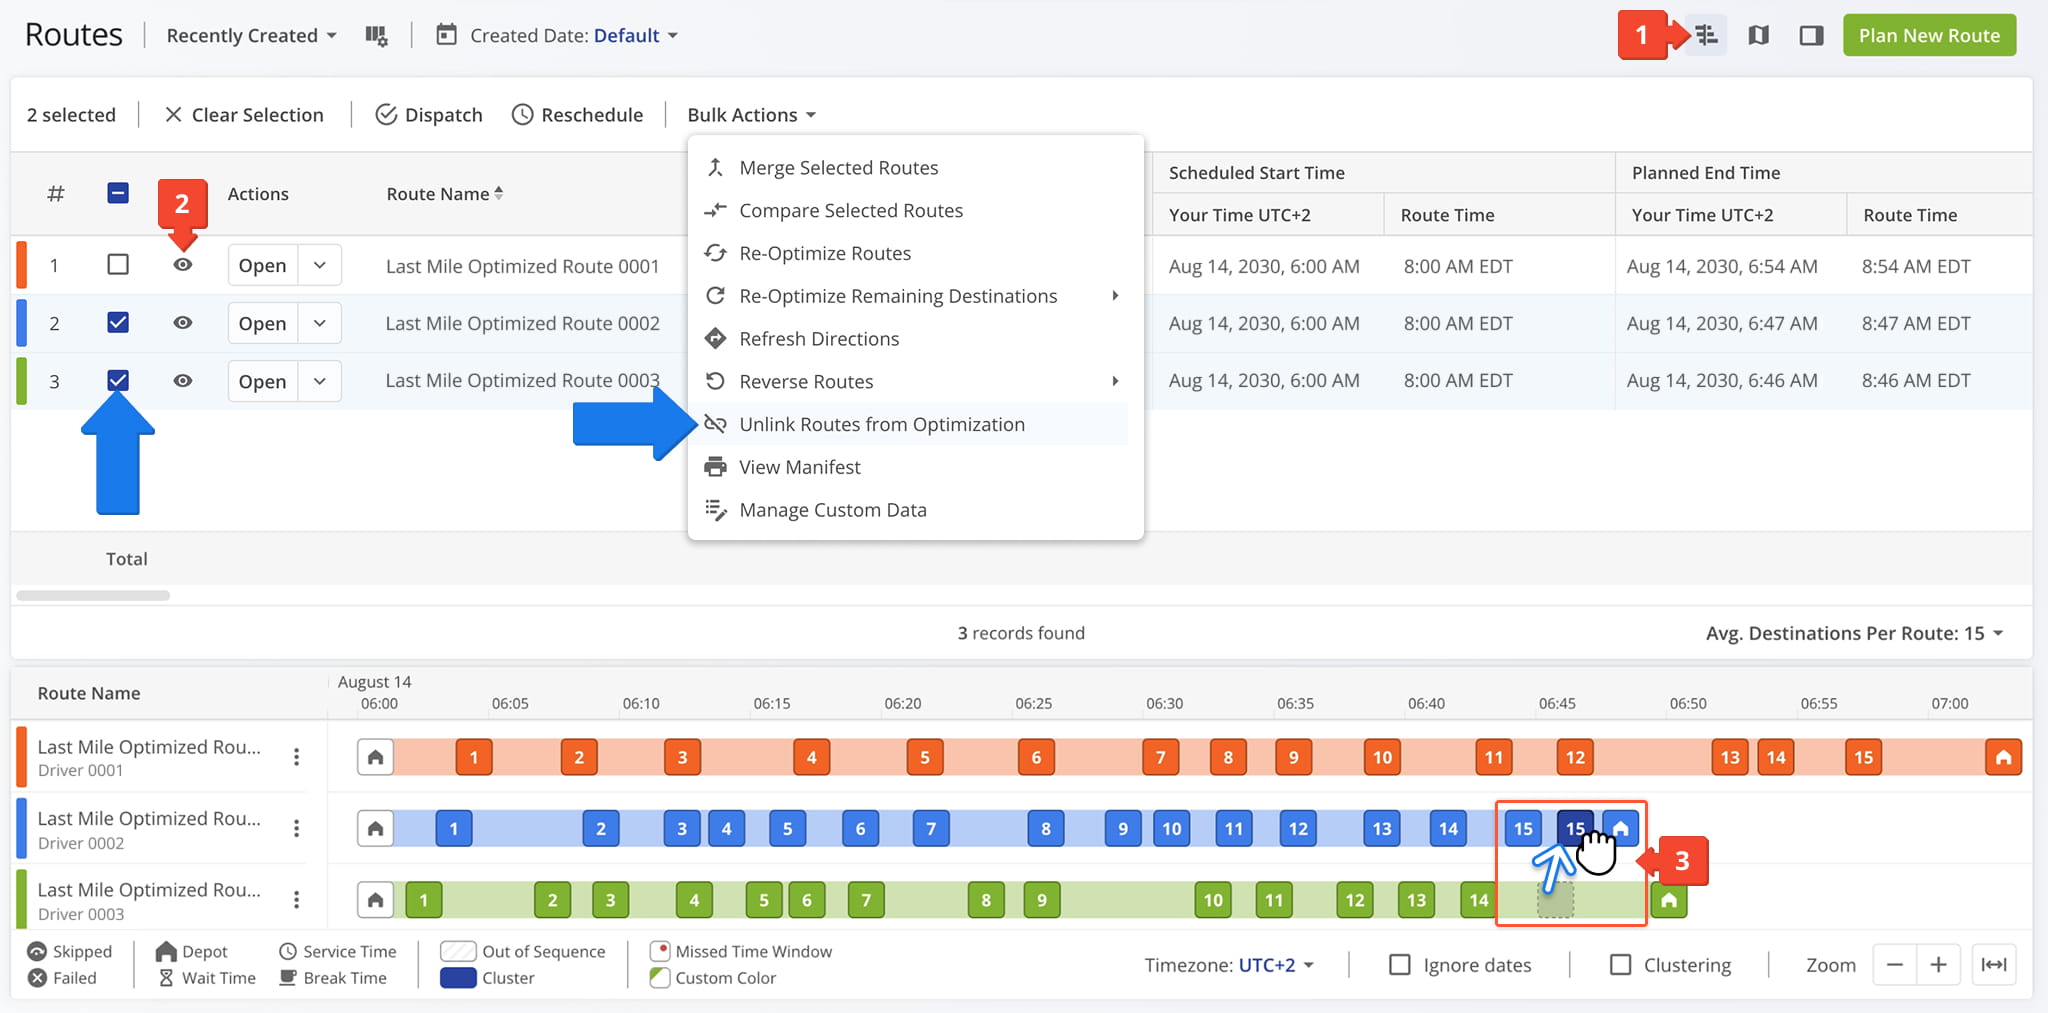Open three-dot menu for Driver 0002
The image size is (2048, 1013).
point(296,828)
